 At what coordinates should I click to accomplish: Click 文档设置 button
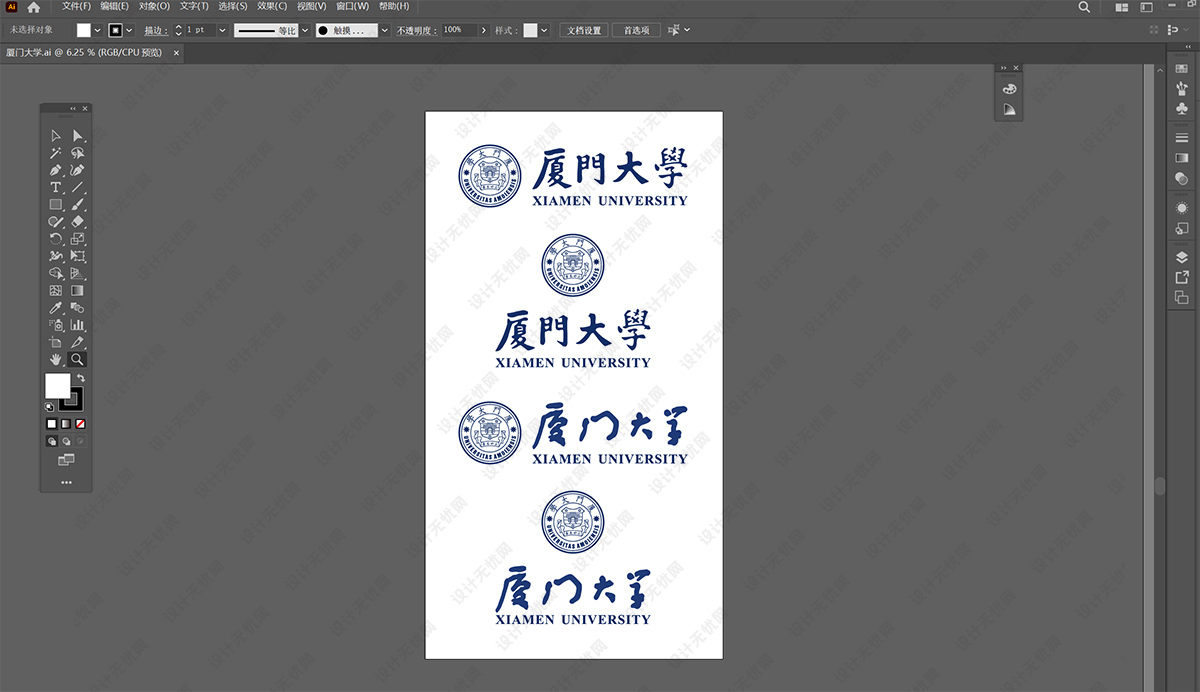point(584,30)
